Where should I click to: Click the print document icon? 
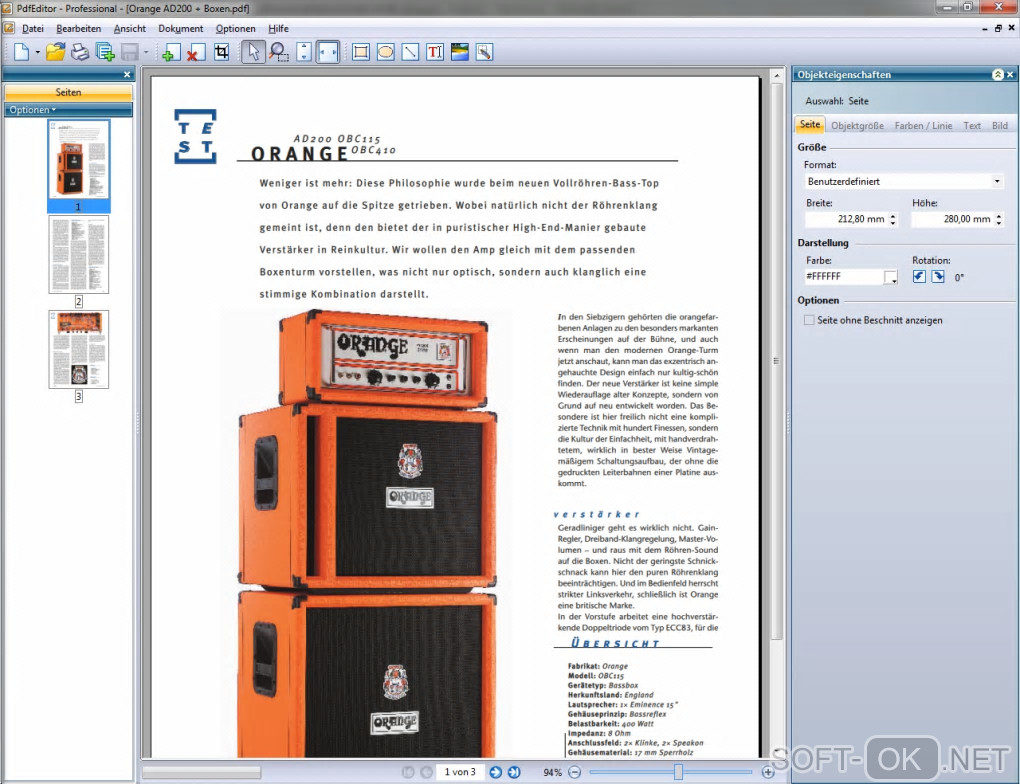point(79,52)
